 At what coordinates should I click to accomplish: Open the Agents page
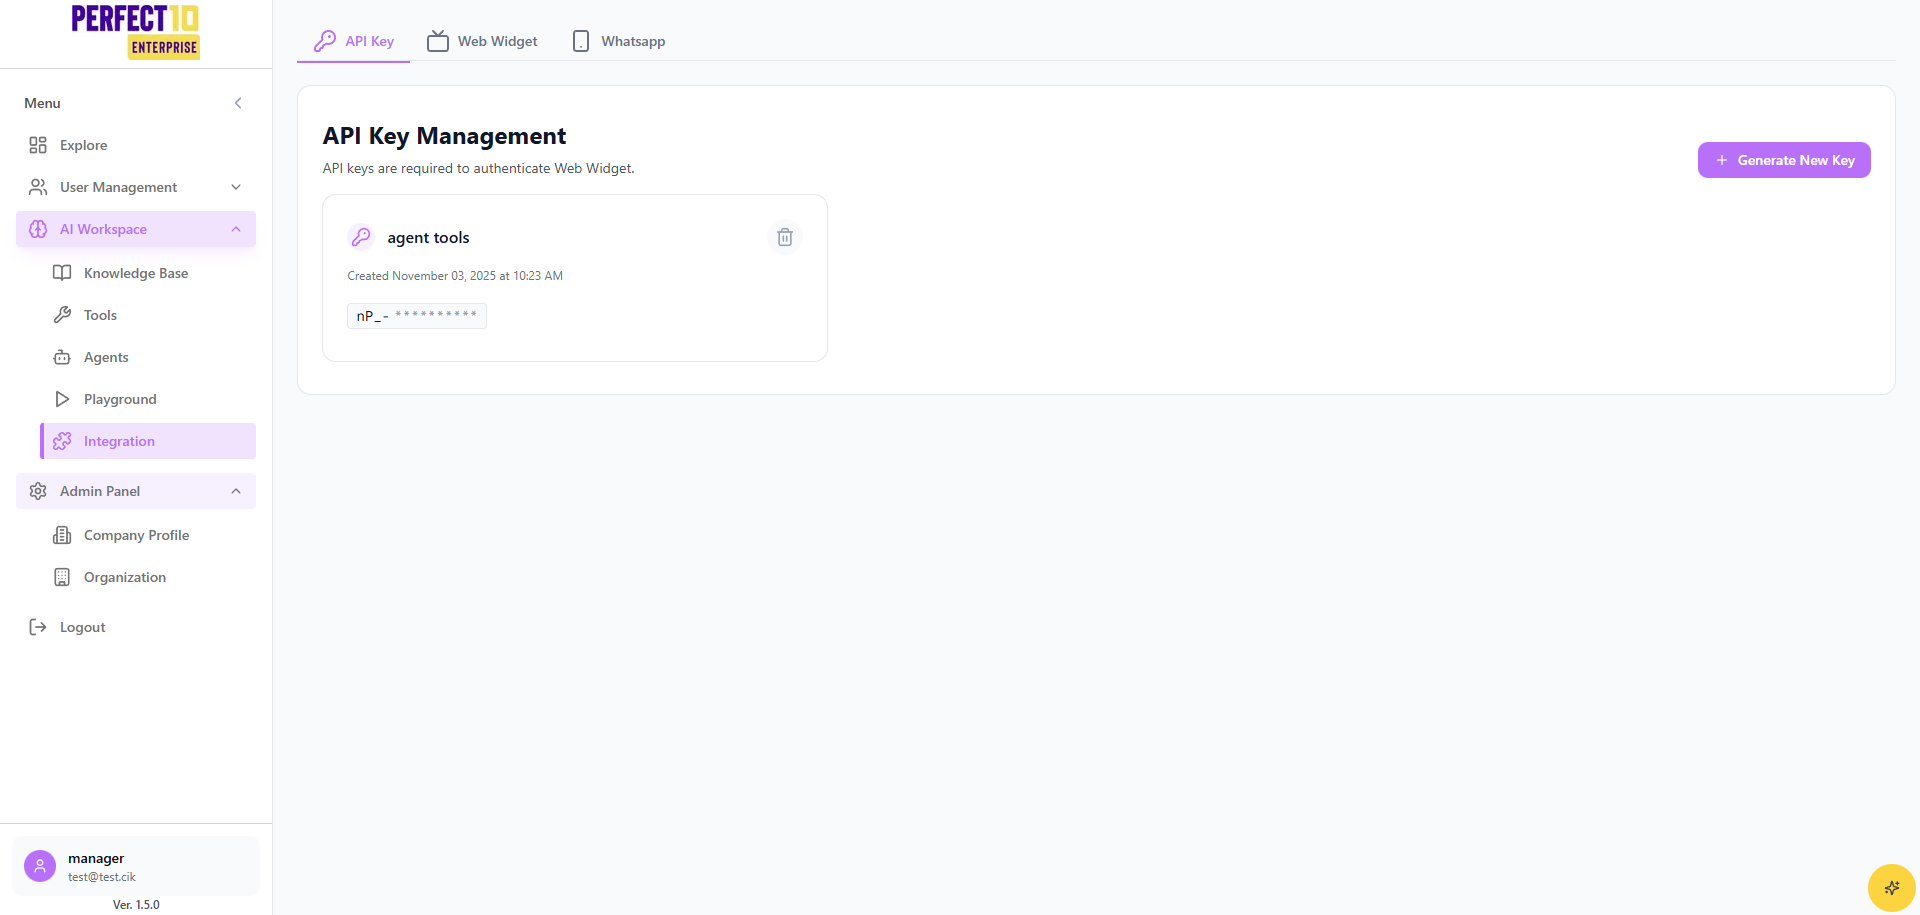click(148, 357)
